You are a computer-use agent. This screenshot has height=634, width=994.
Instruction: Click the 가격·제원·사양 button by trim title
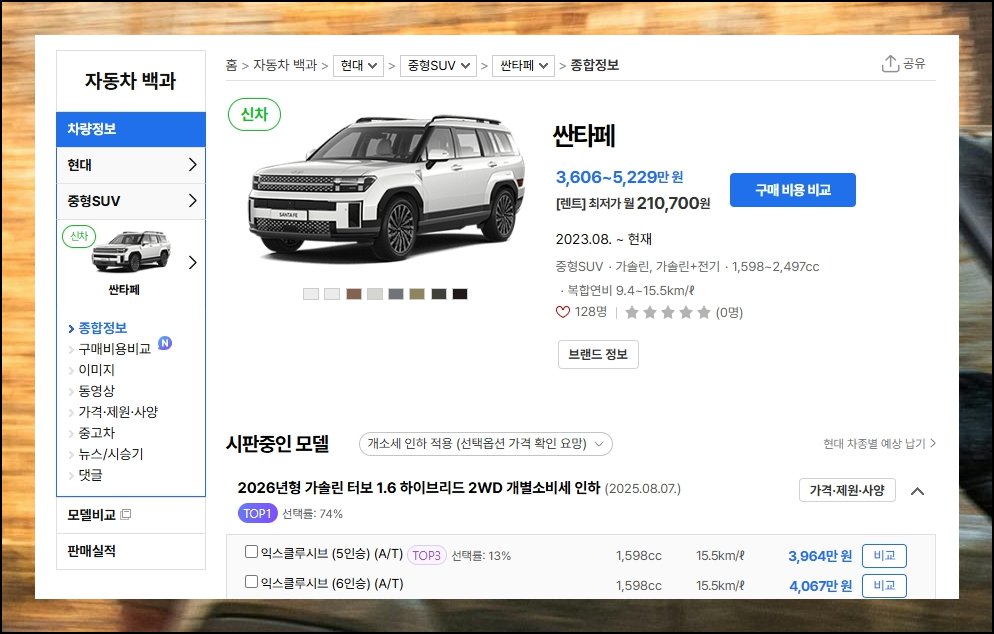[847, 490]
